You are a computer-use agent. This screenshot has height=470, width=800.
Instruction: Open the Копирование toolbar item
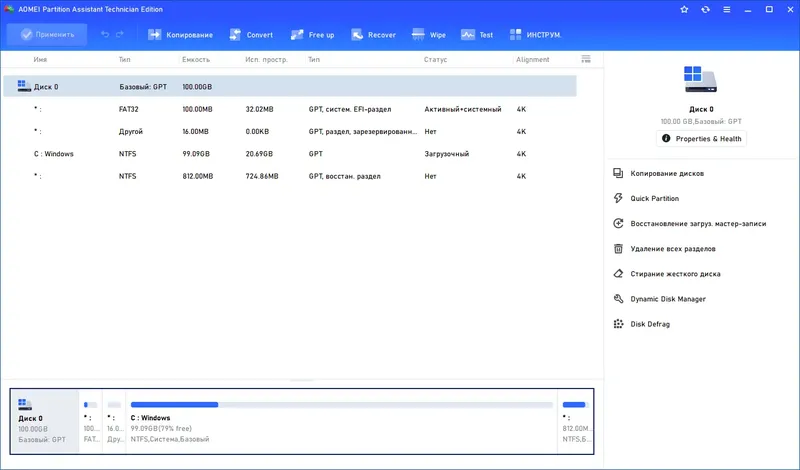tap(180, 35)
